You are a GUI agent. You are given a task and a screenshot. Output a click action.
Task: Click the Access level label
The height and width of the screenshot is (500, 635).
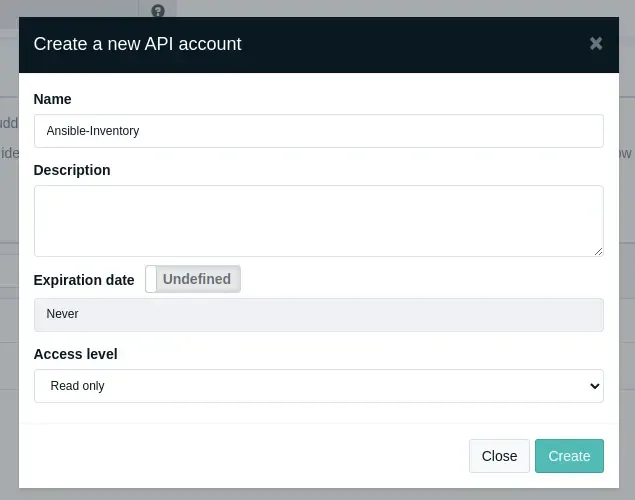coord(76,354)
